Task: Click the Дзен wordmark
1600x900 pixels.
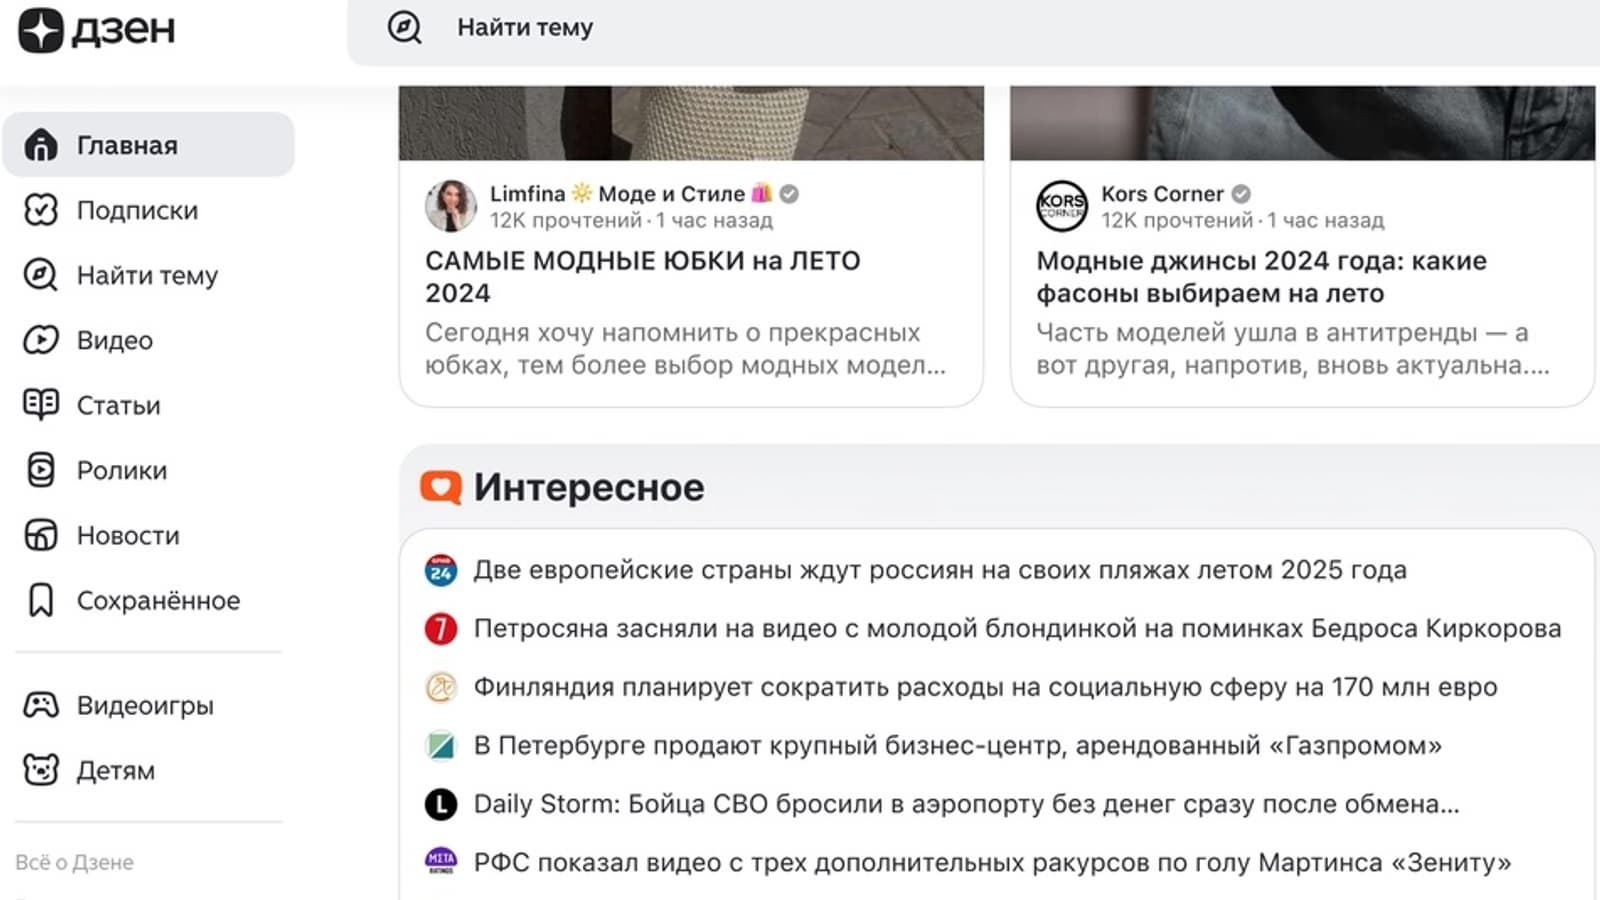Action: coord(123,30)
